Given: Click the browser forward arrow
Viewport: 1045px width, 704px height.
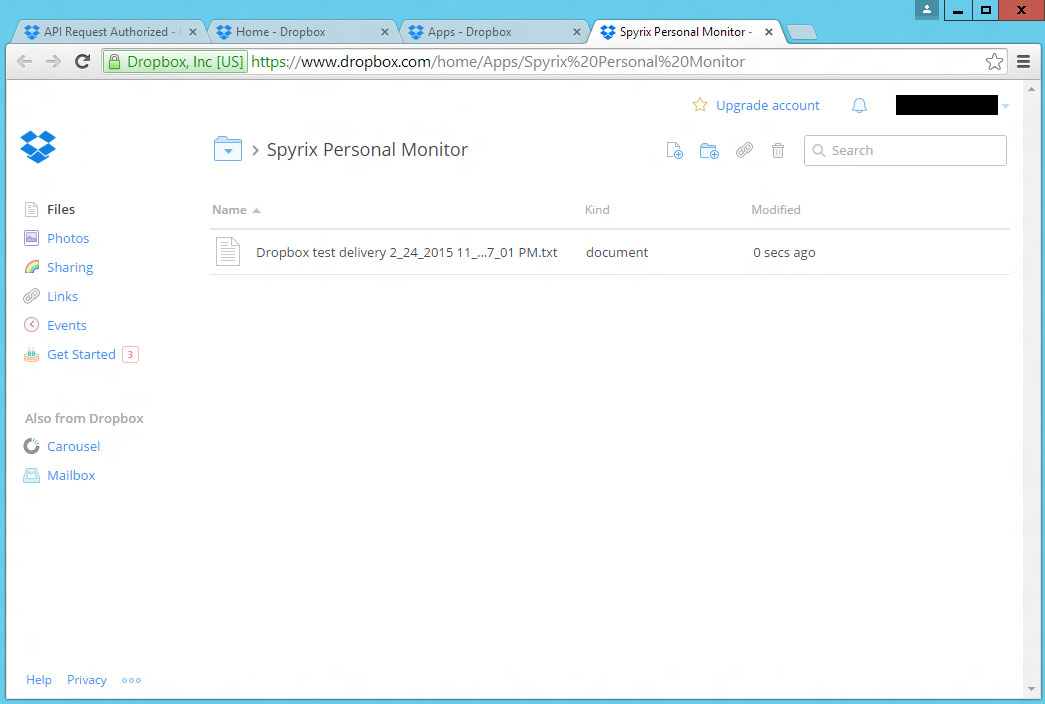Looking at the screenshot, I should (53, 62).
